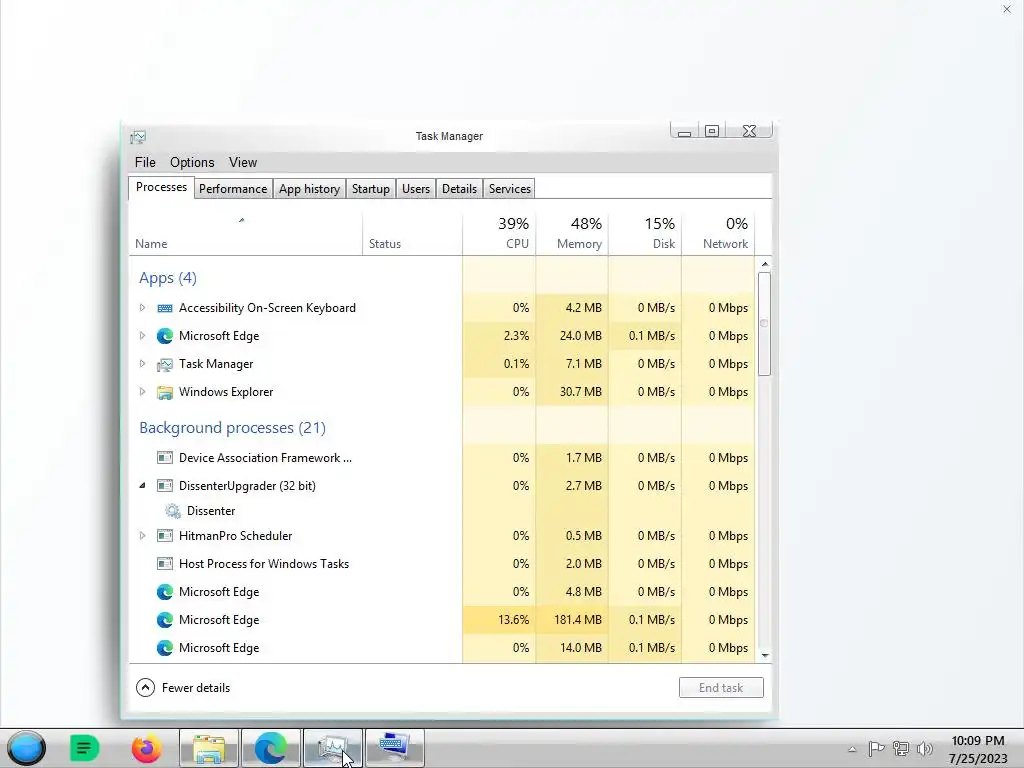
Task: Open the View menu
Action: 243,163
